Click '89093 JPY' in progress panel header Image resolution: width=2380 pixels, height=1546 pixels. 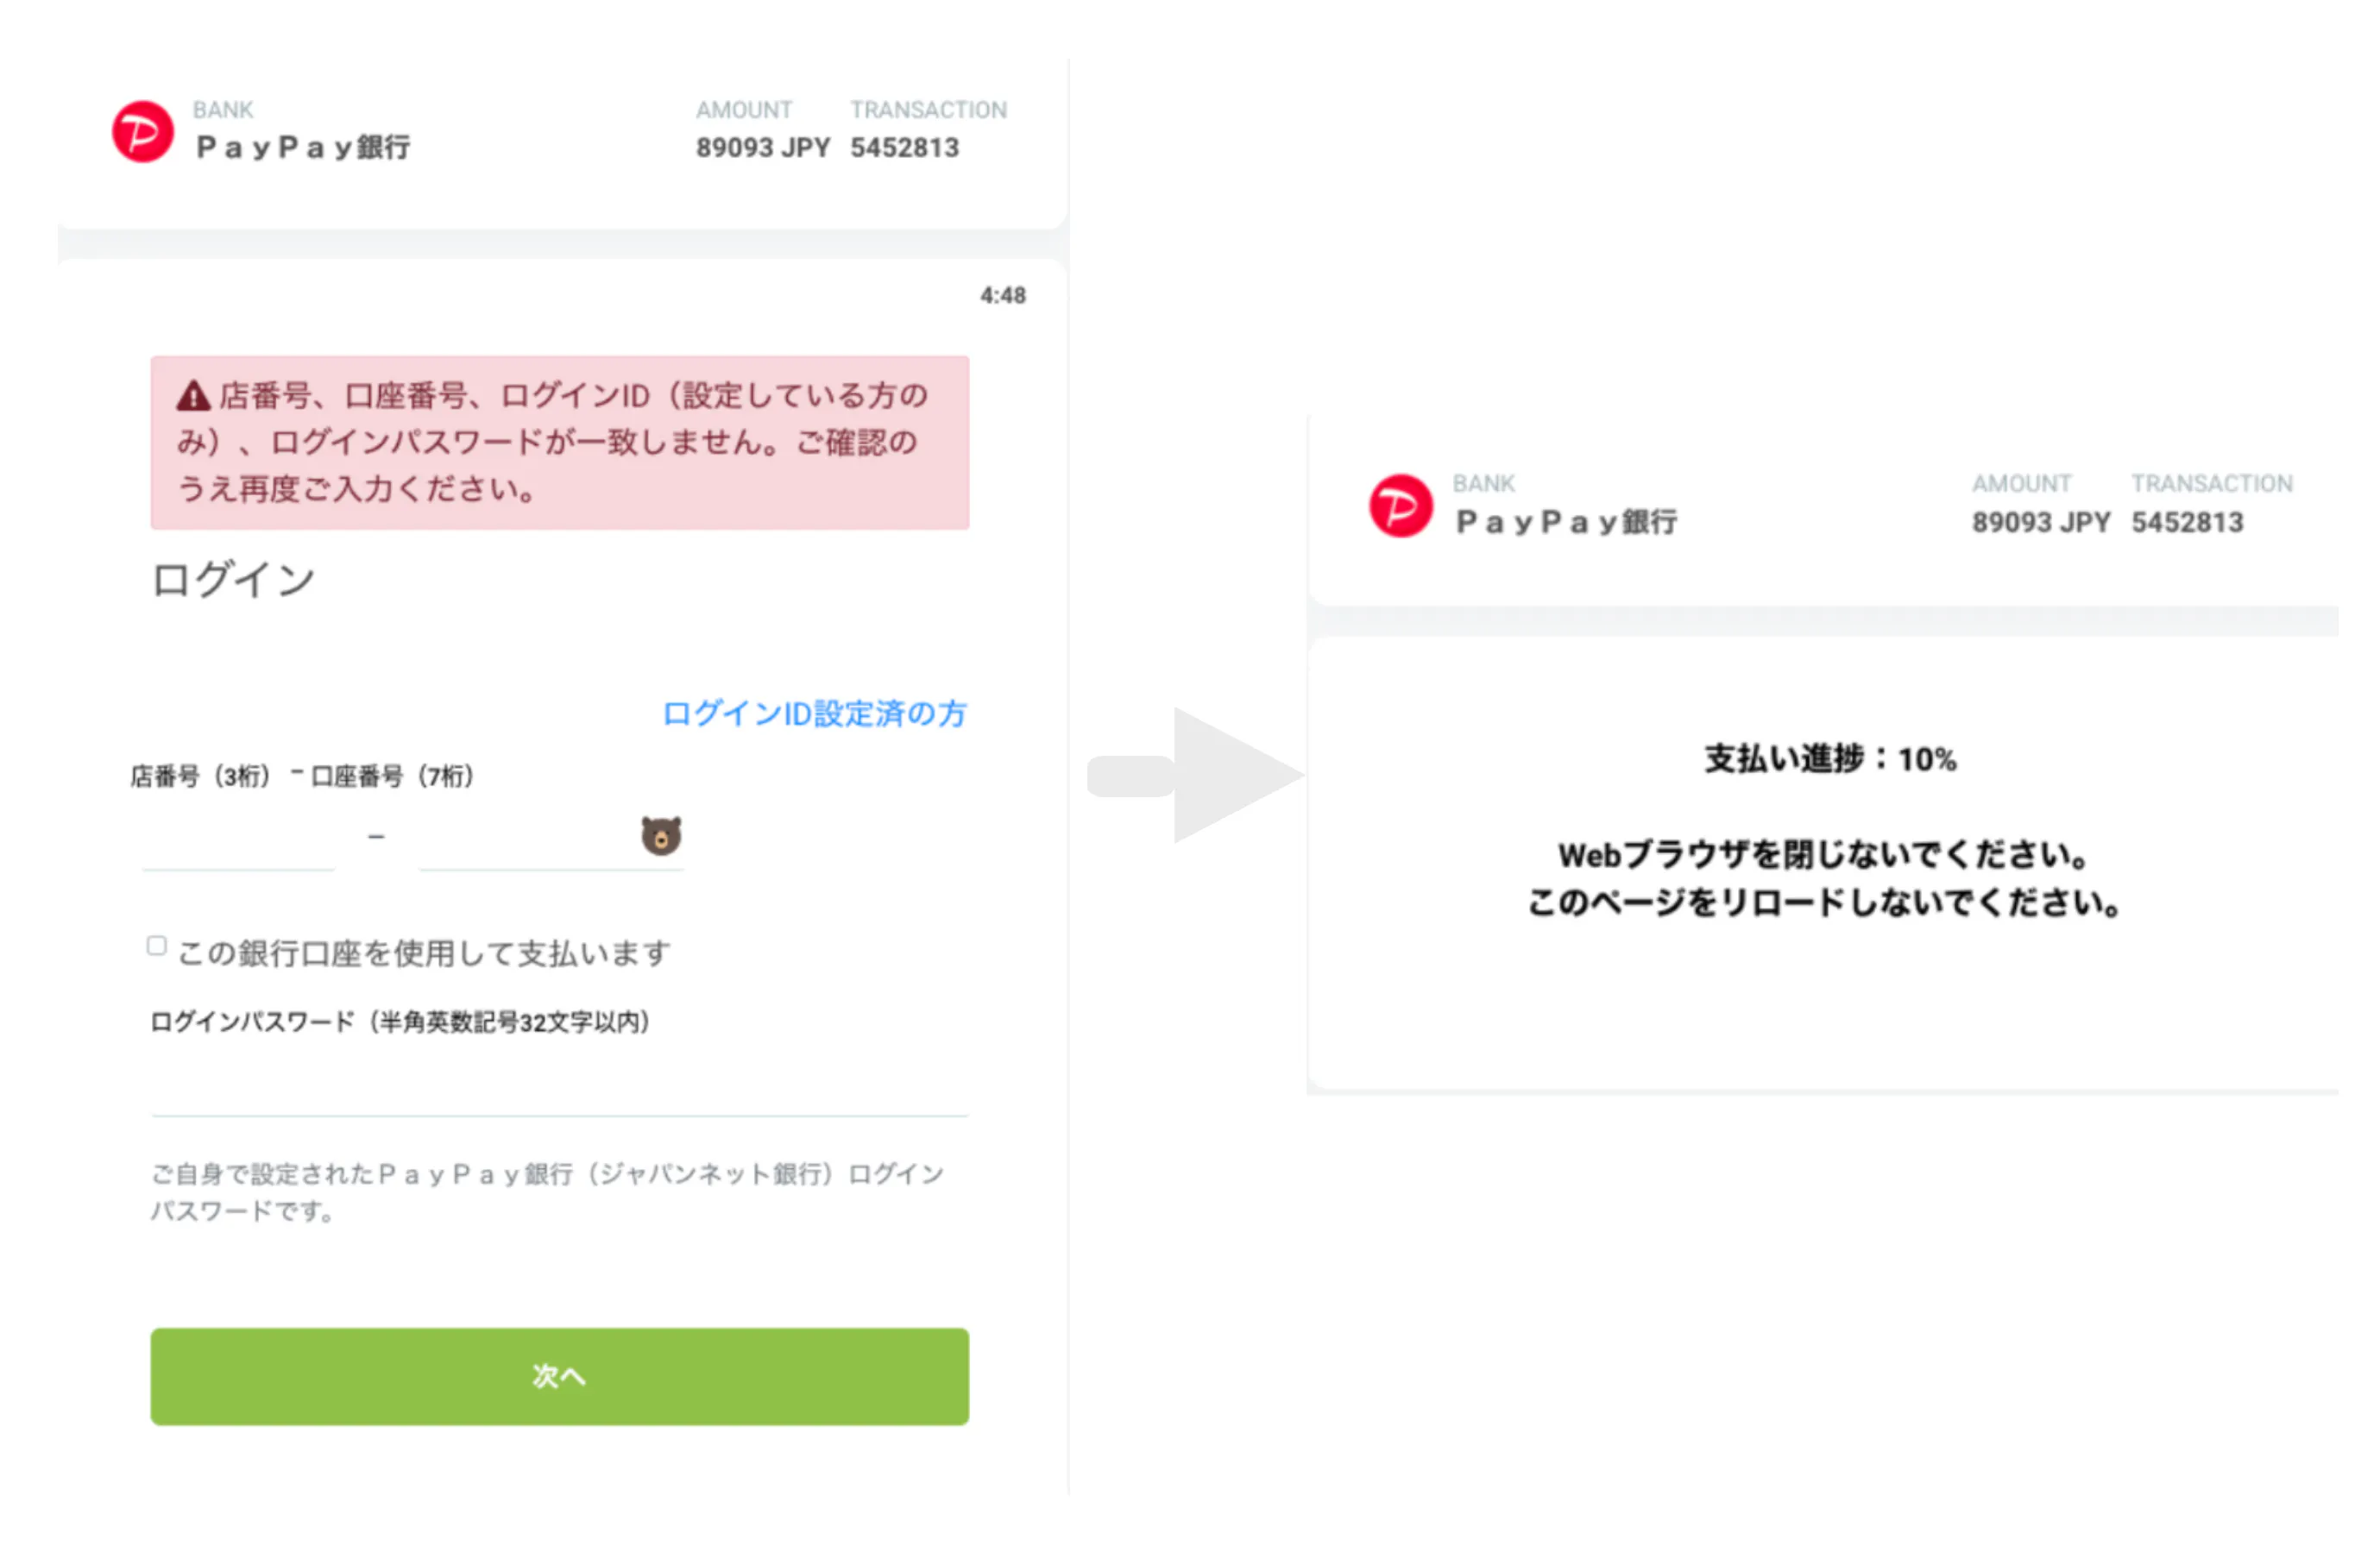tap(2041, 523)
